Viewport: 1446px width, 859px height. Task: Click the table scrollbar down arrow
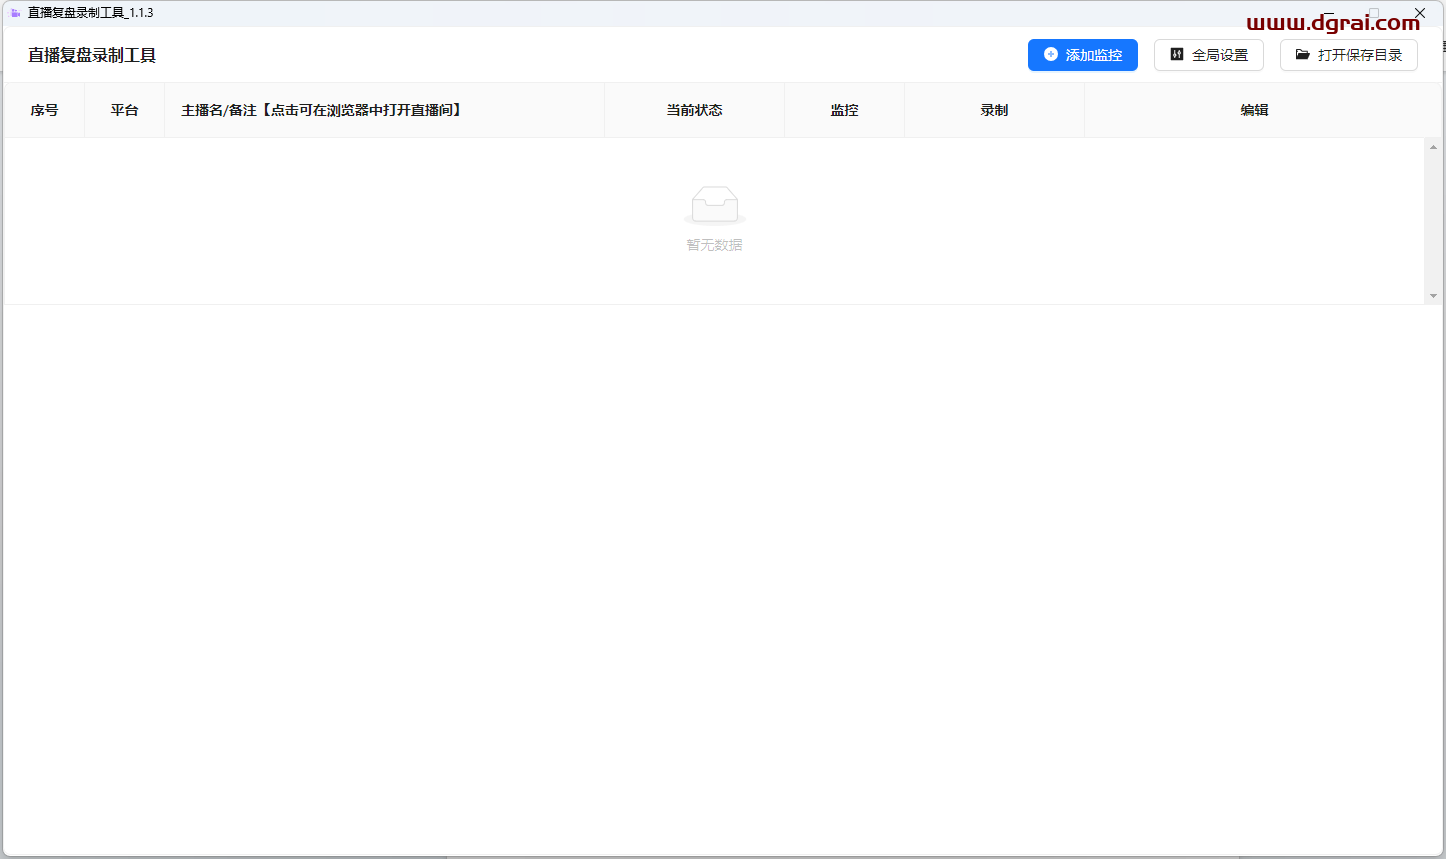pyautogui.click(x=1433, y=296)
